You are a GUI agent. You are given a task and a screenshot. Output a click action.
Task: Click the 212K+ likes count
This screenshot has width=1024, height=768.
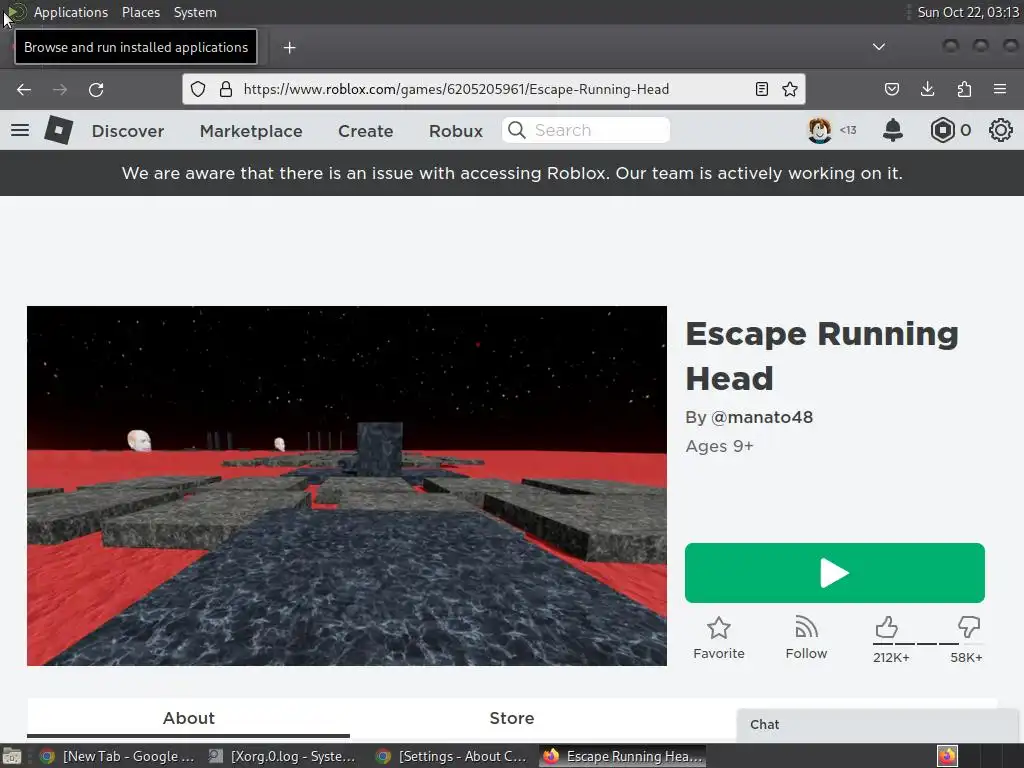(891, 658)
